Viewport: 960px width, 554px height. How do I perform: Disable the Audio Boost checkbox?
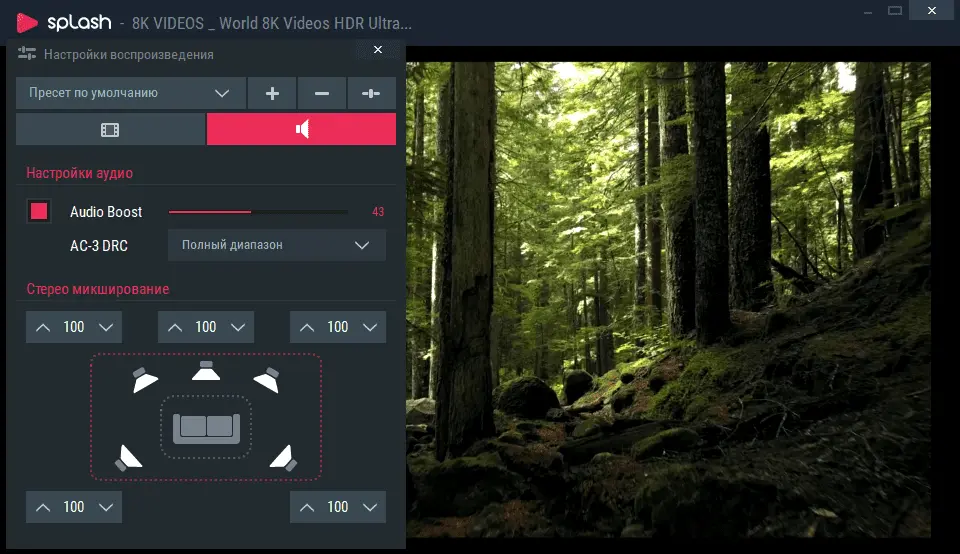[39, 211]
